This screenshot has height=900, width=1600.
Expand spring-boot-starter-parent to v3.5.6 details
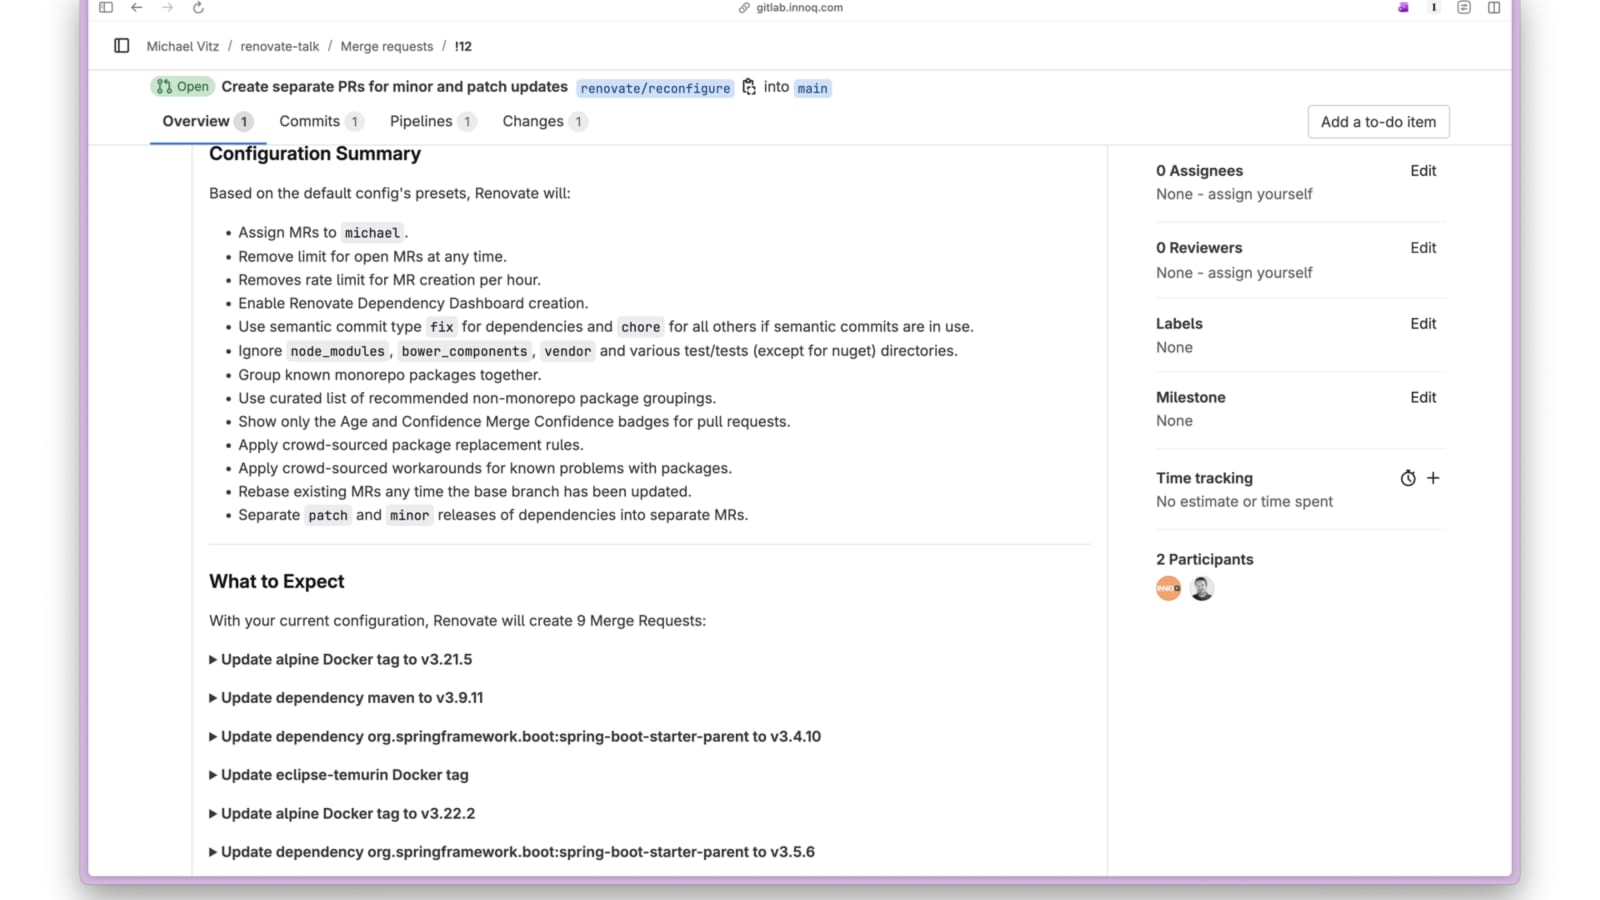(512, 852)
